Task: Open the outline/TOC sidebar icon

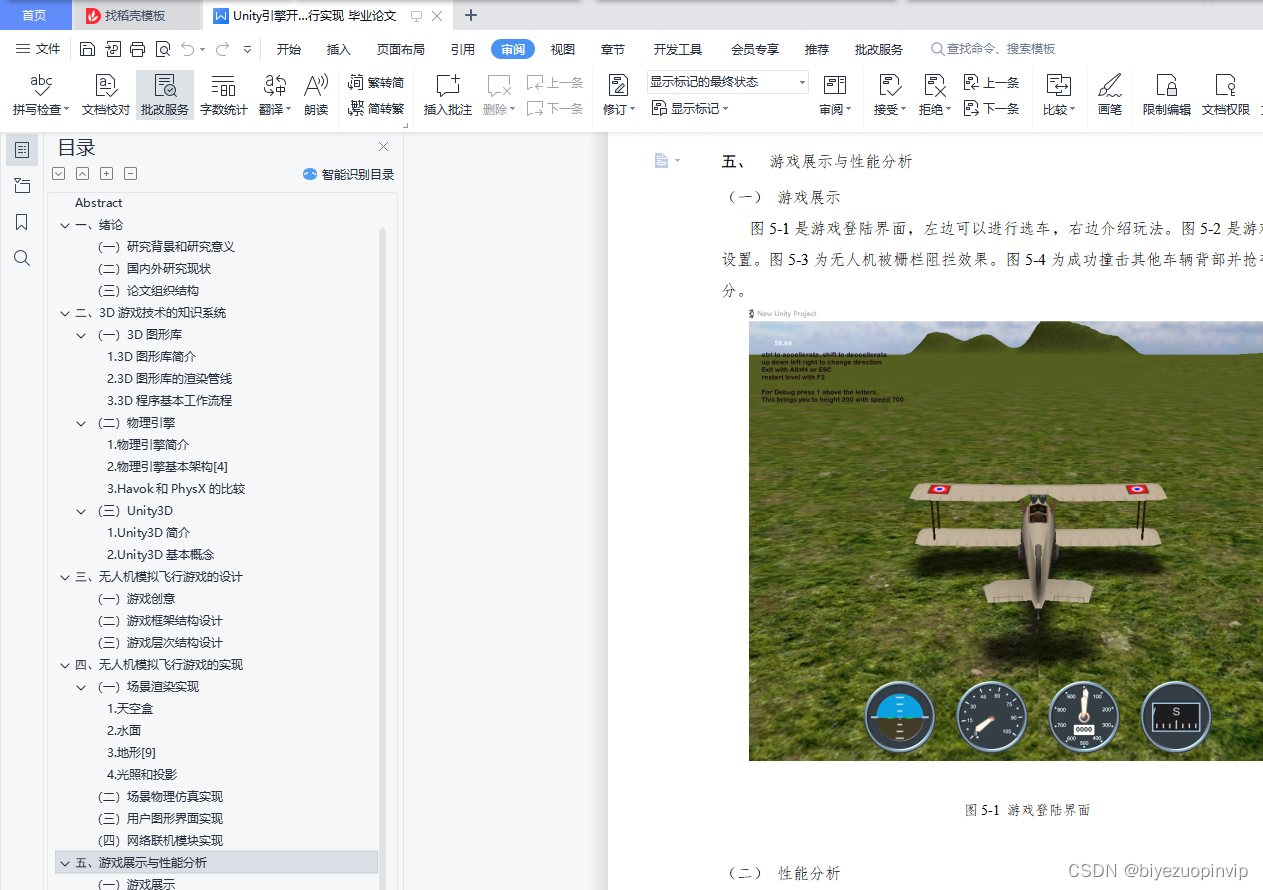Action: coord(22,150)
